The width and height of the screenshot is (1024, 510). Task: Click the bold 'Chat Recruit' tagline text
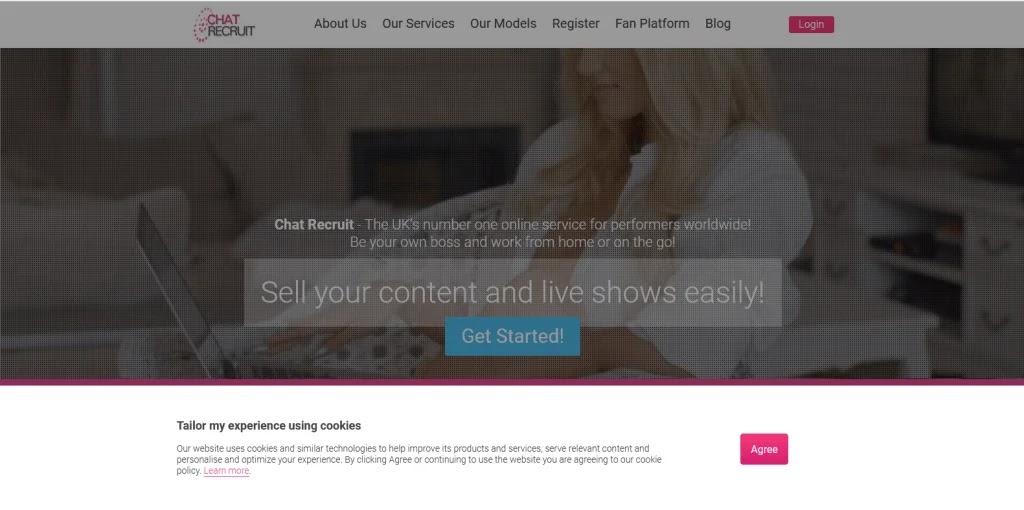313,225
